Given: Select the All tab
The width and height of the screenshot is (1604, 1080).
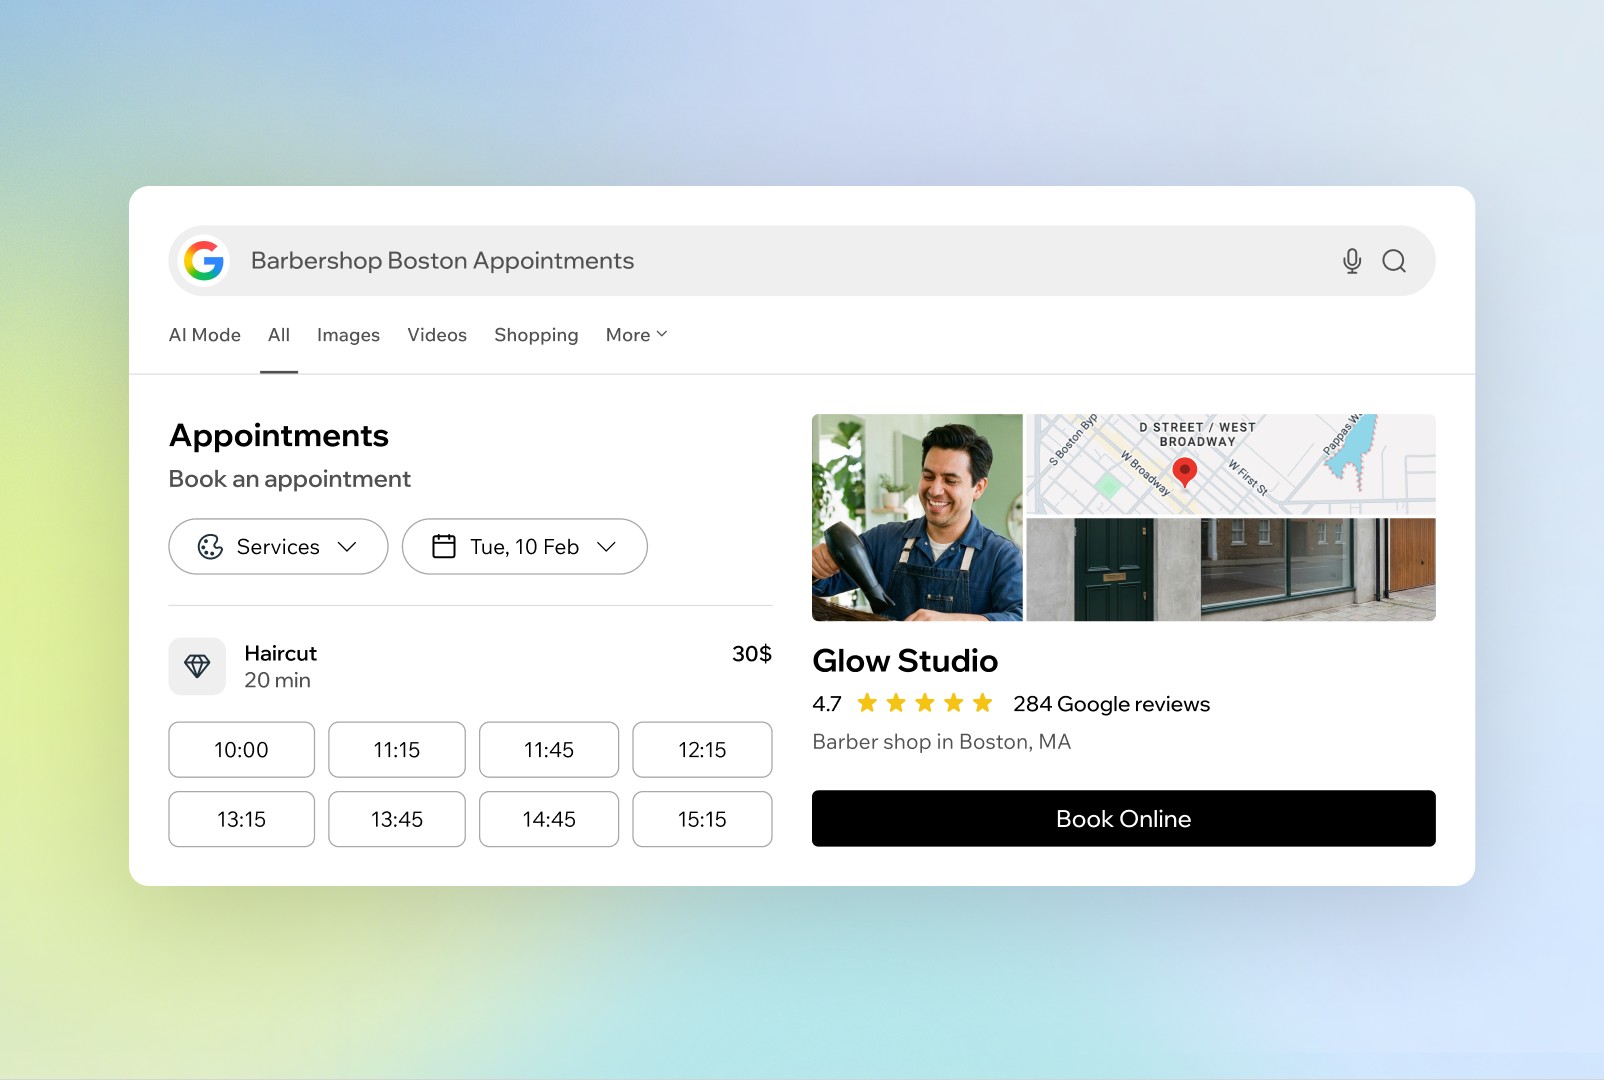Looking at the screenshot, I should point(279,335).
